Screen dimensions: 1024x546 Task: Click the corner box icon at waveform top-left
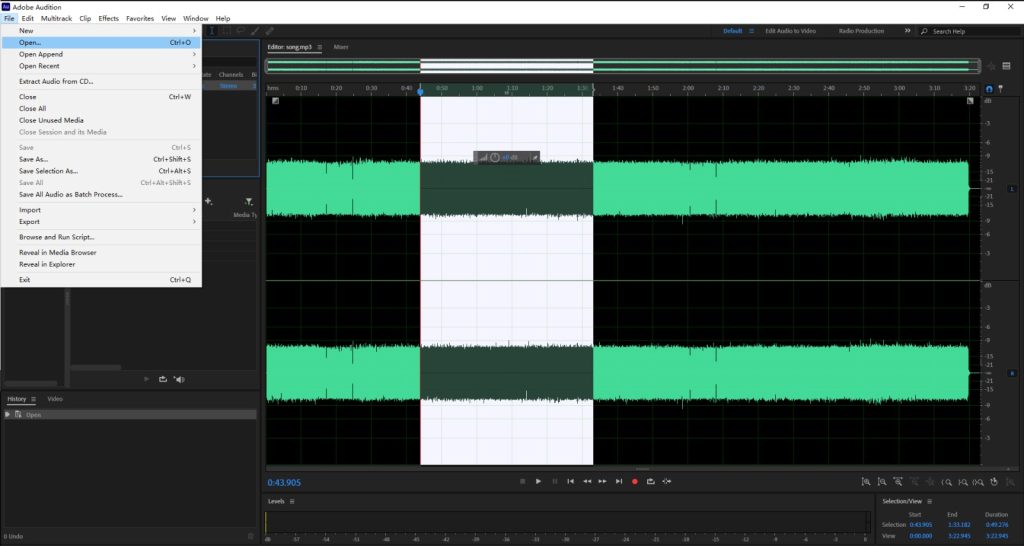click(276, 101)
